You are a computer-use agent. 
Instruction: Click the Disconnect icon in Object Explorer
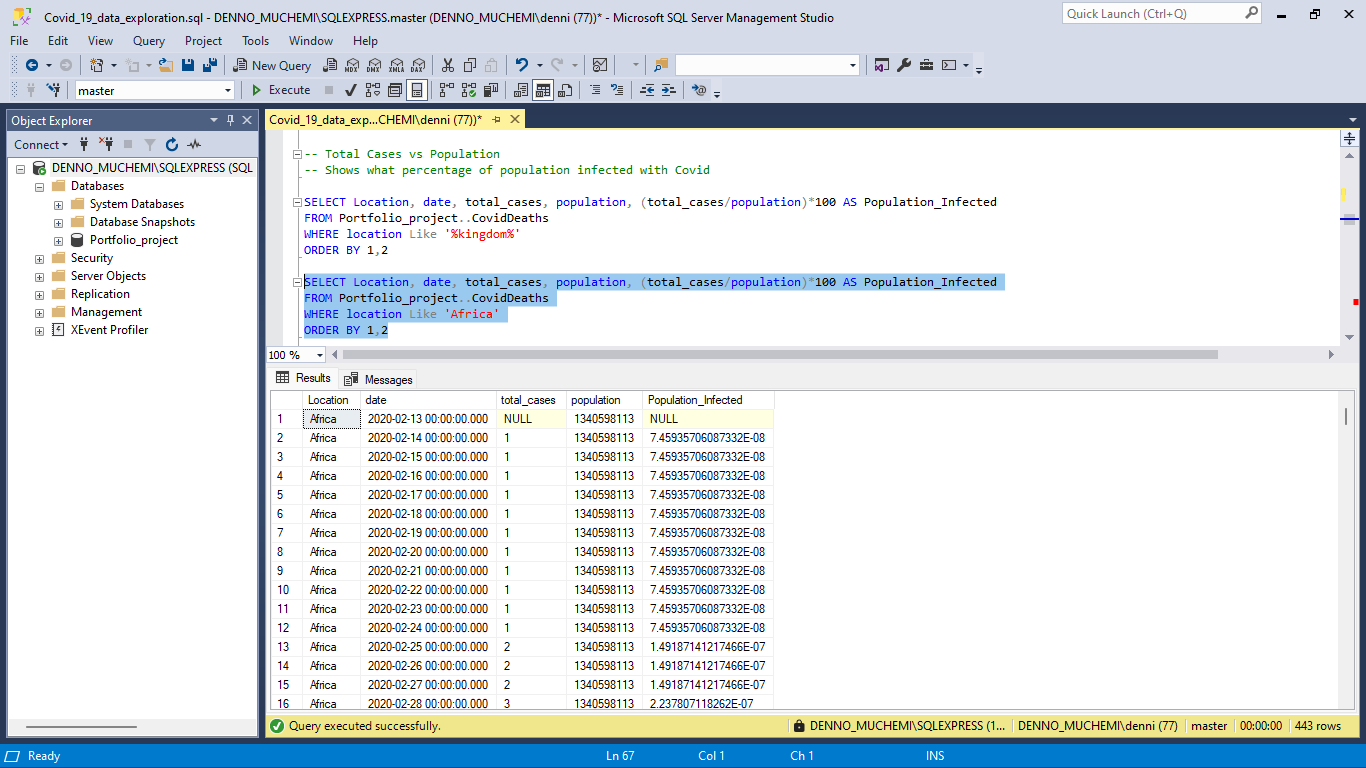coord(106,145)
